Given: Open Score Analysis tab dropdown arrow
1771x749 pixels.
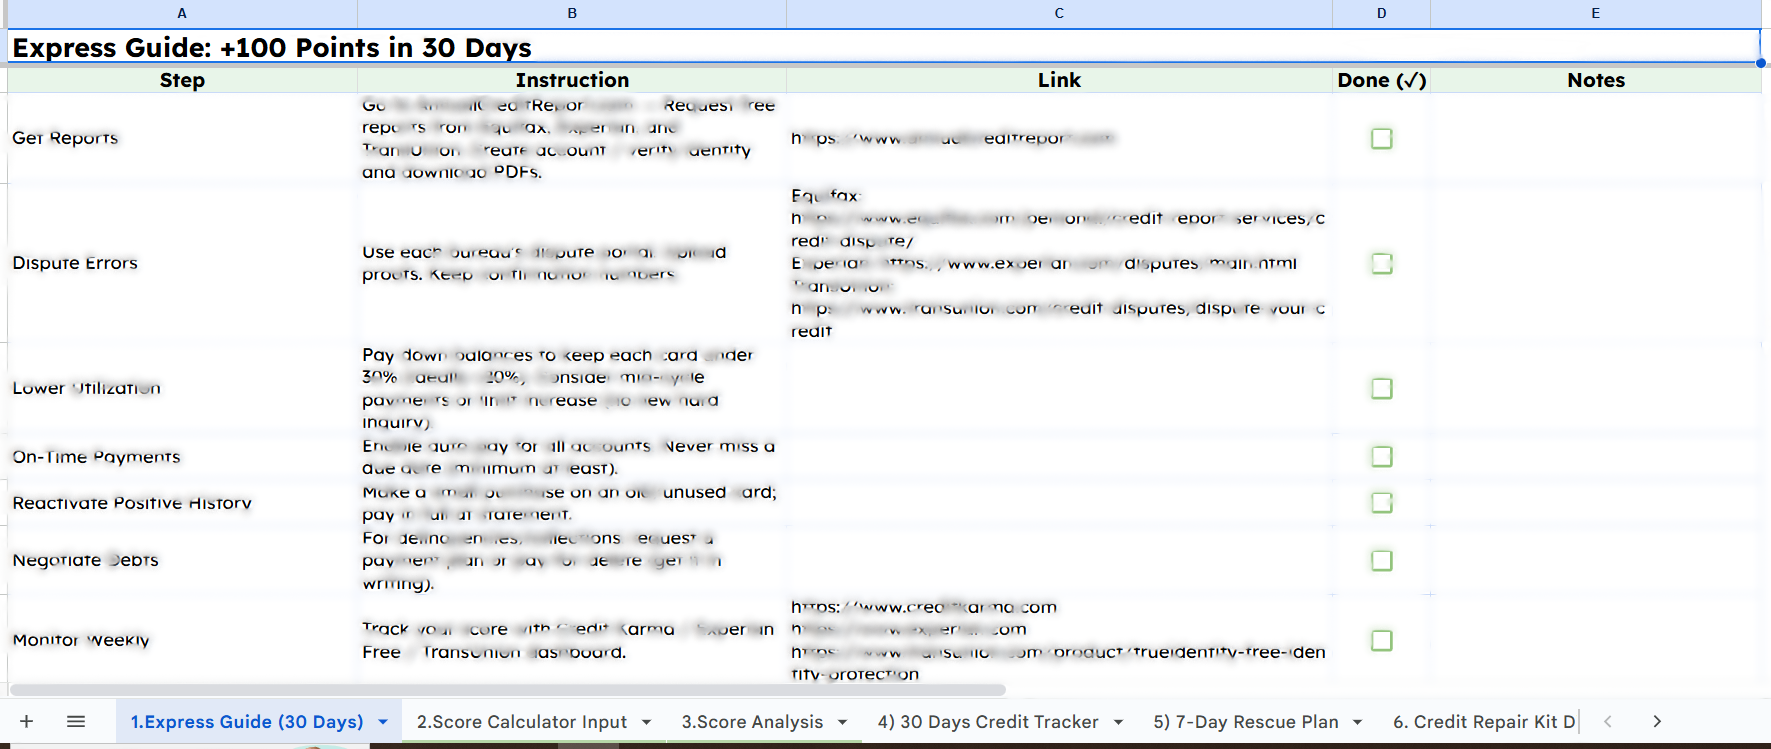Looking at the screenshot, I should point(842,722).
